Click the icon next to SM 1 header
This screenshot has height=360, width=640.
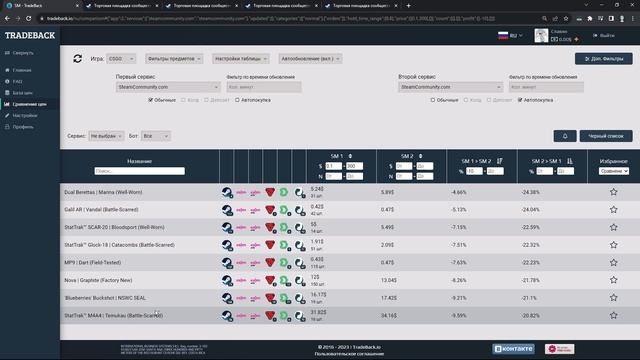[350, 156]
